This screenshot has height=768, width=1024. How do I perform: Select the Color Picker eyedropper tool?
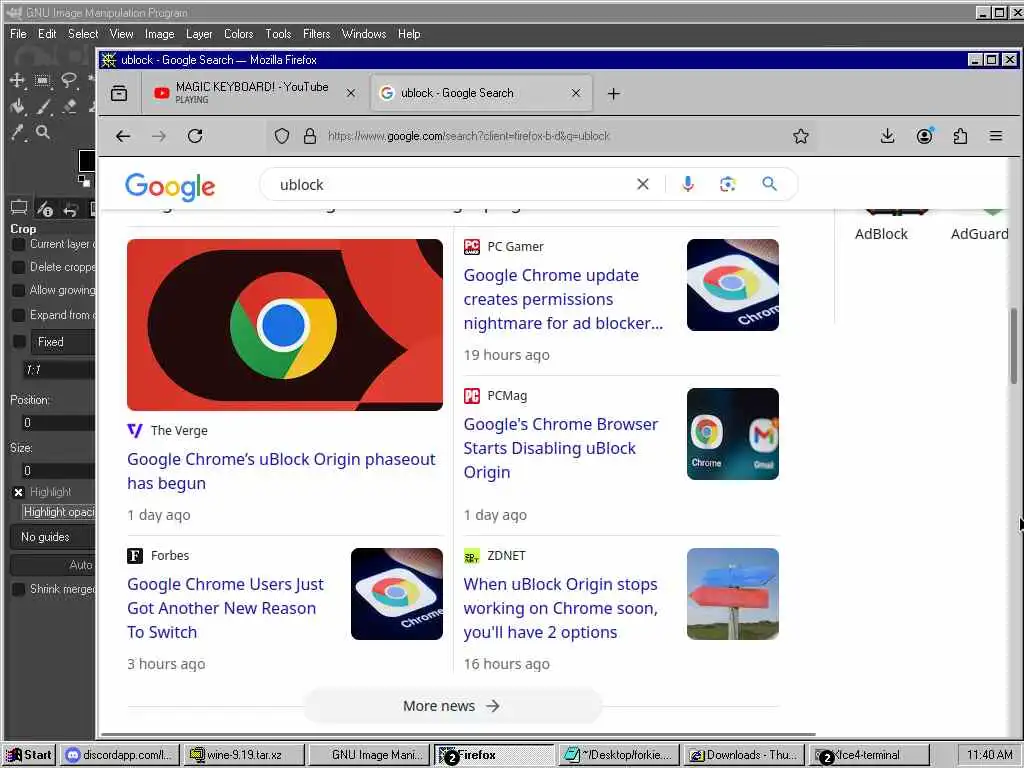[x=18, y=133]
